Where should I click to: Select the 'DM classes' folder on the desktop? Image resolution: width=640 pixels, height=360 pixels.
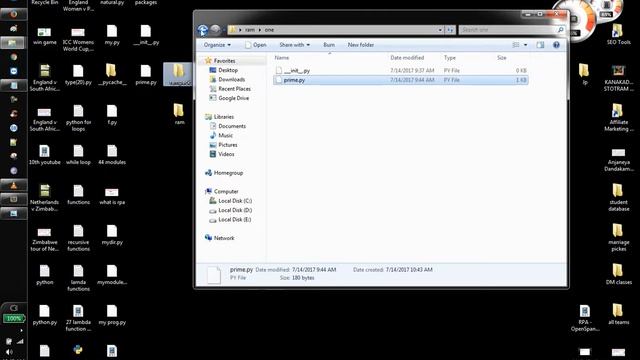(618, 274)
